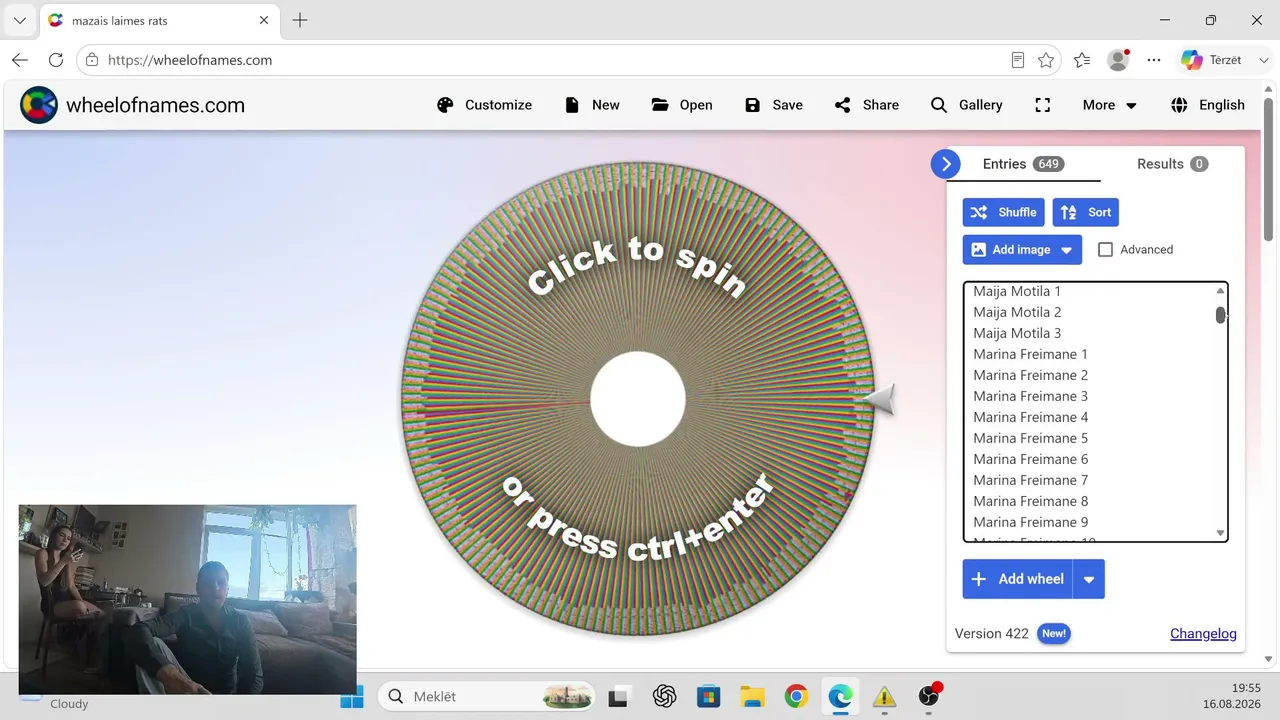Image resolution: width=1280 pixels, height=720 pixels.
Task: Open a new browser tab
Action: (x=300, y=20)
